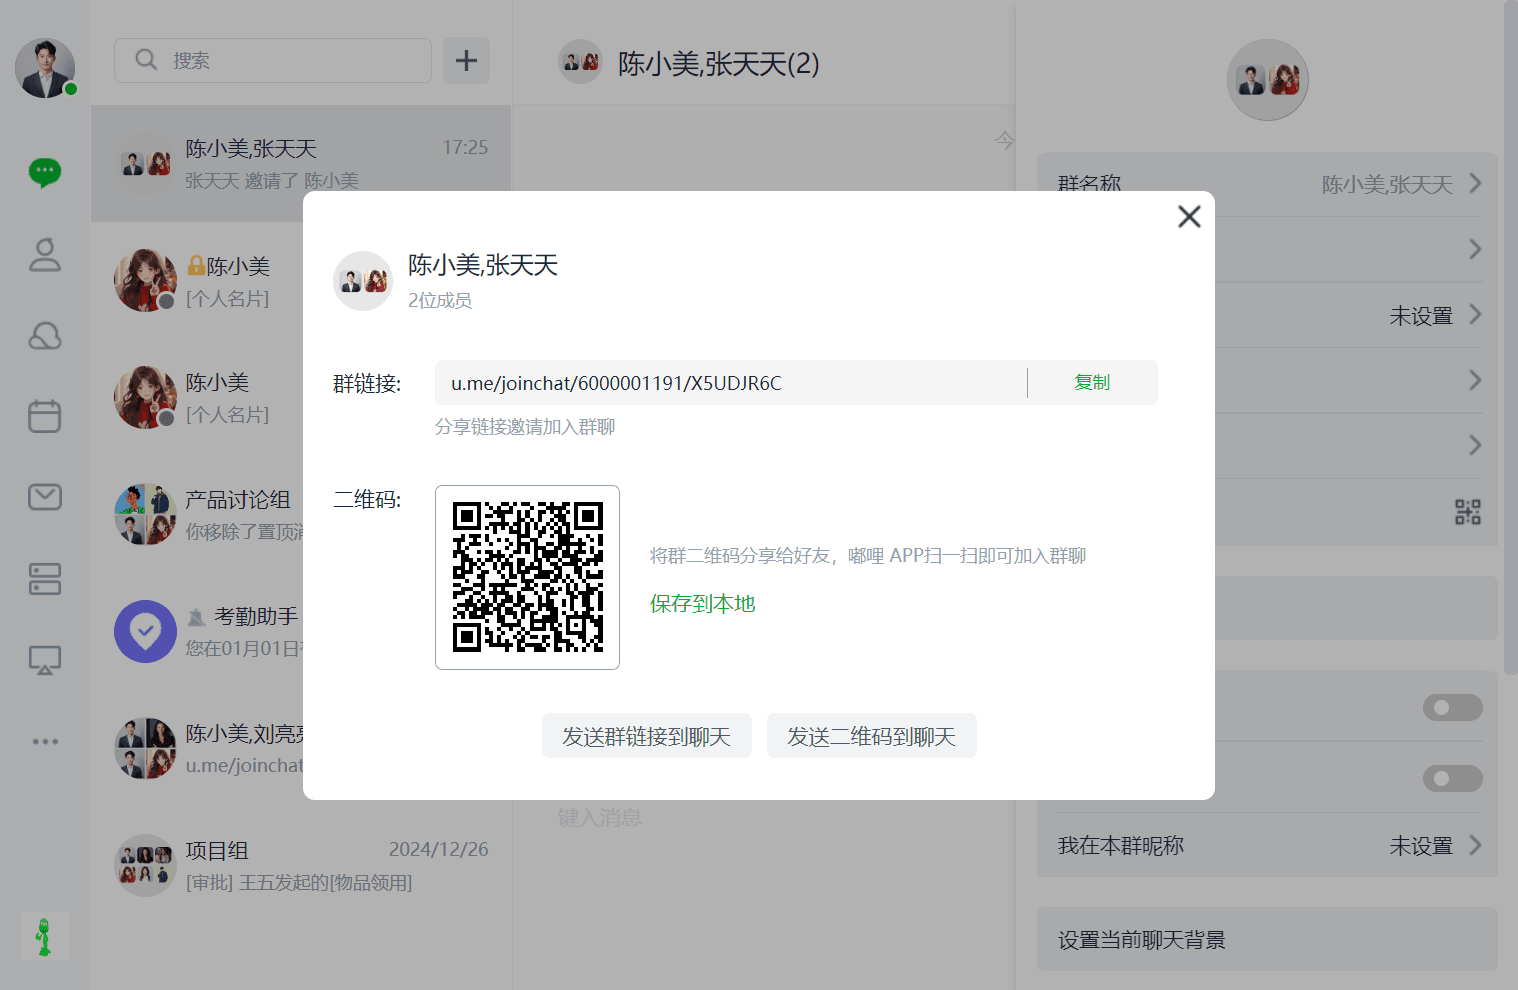
Task: Open the messages chat icon in sidebar
Action: 45,172
